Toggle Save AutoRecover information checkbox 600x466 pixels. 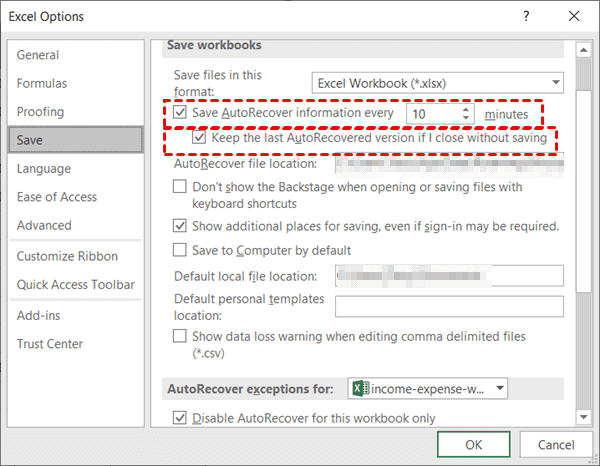[x=180, y=114]
